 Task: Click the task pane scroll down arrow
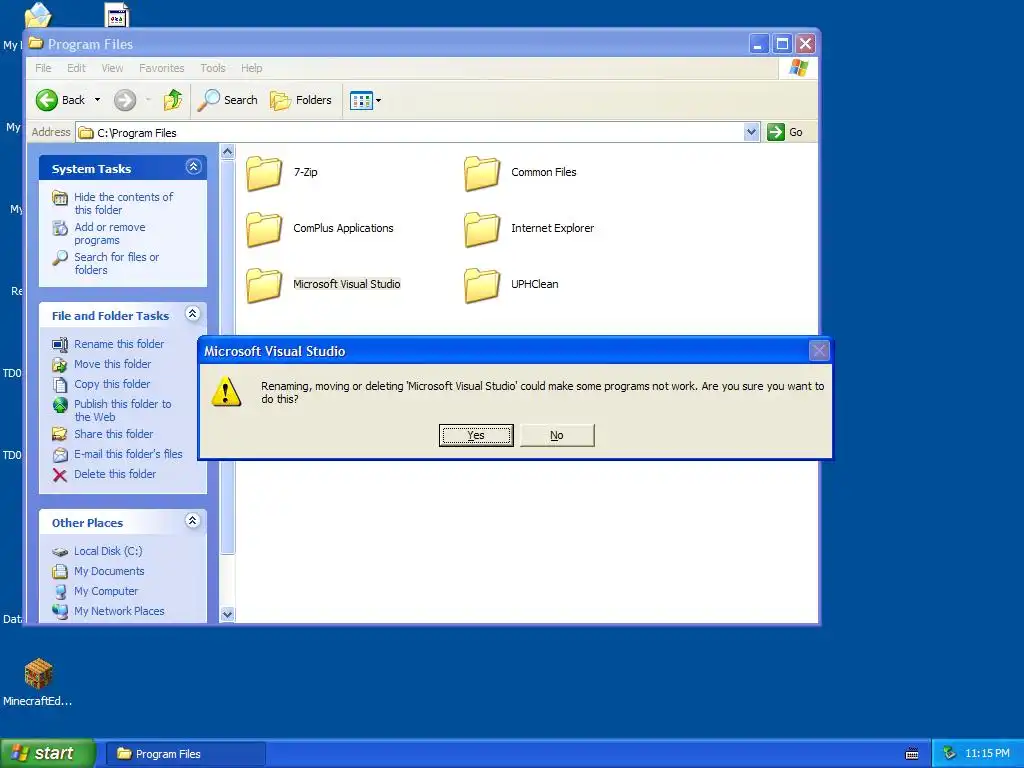point(227,614)
